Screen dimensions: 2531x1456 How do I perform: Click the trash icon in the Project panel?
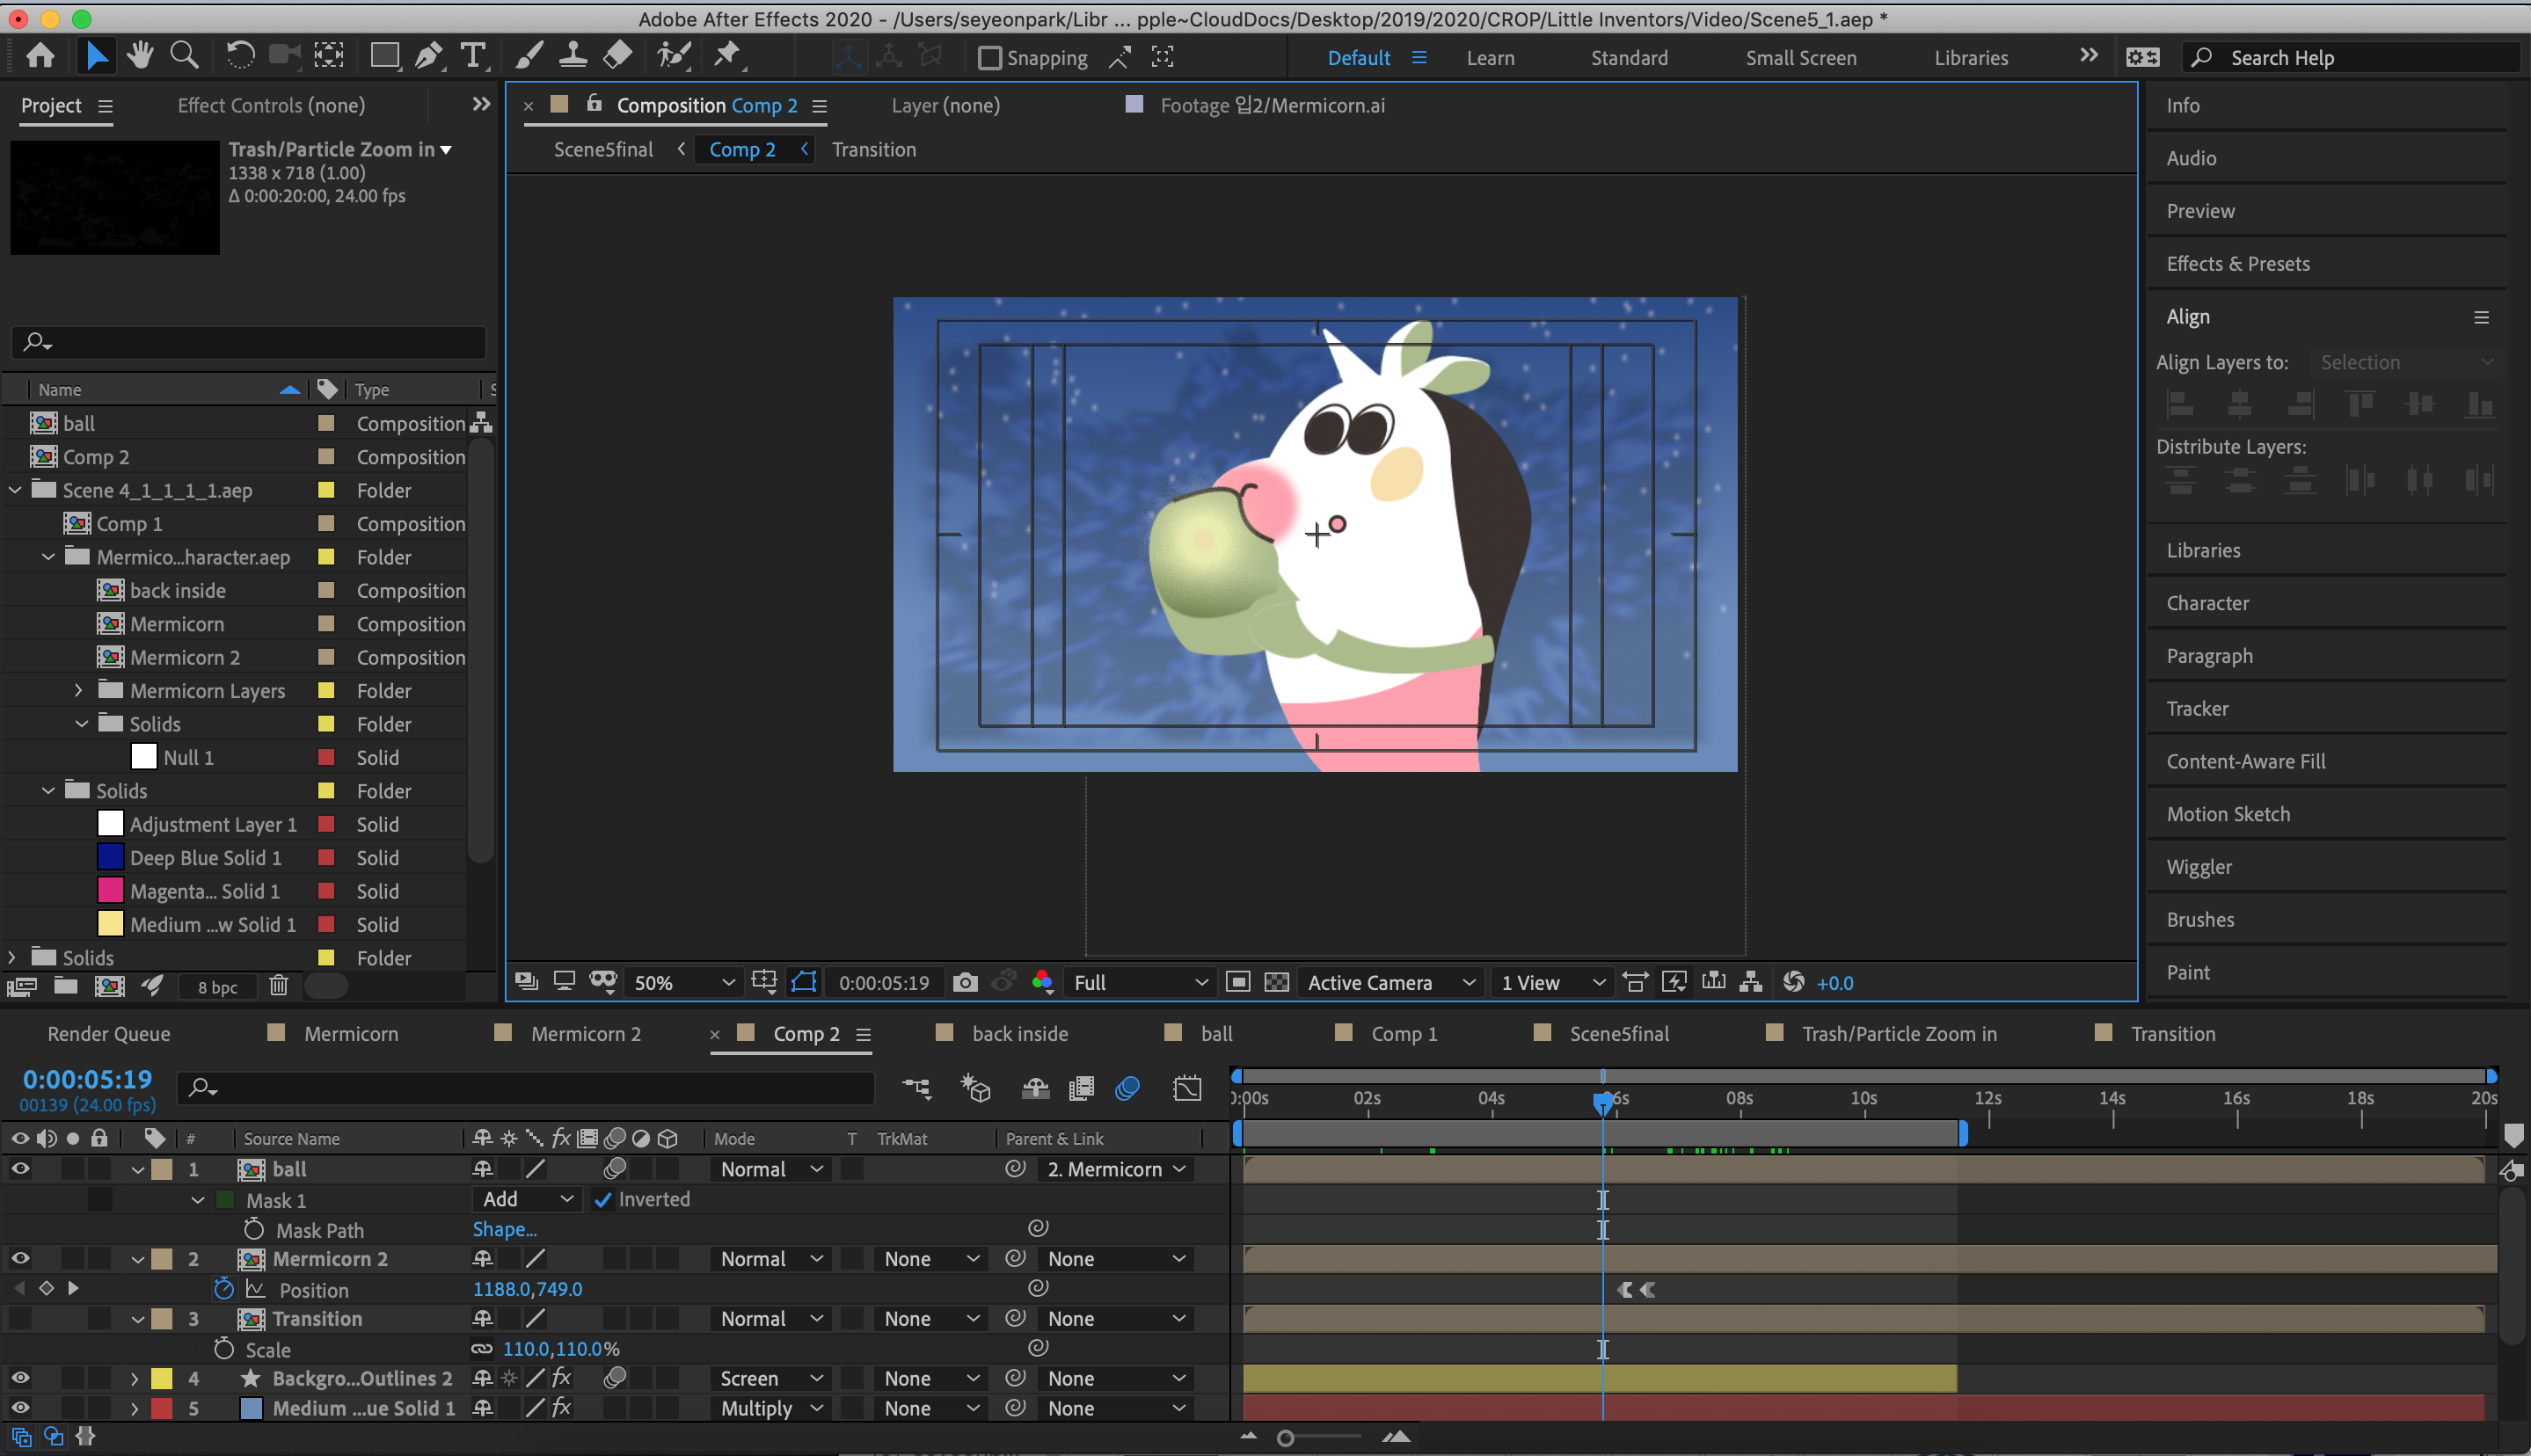[279, 987]
